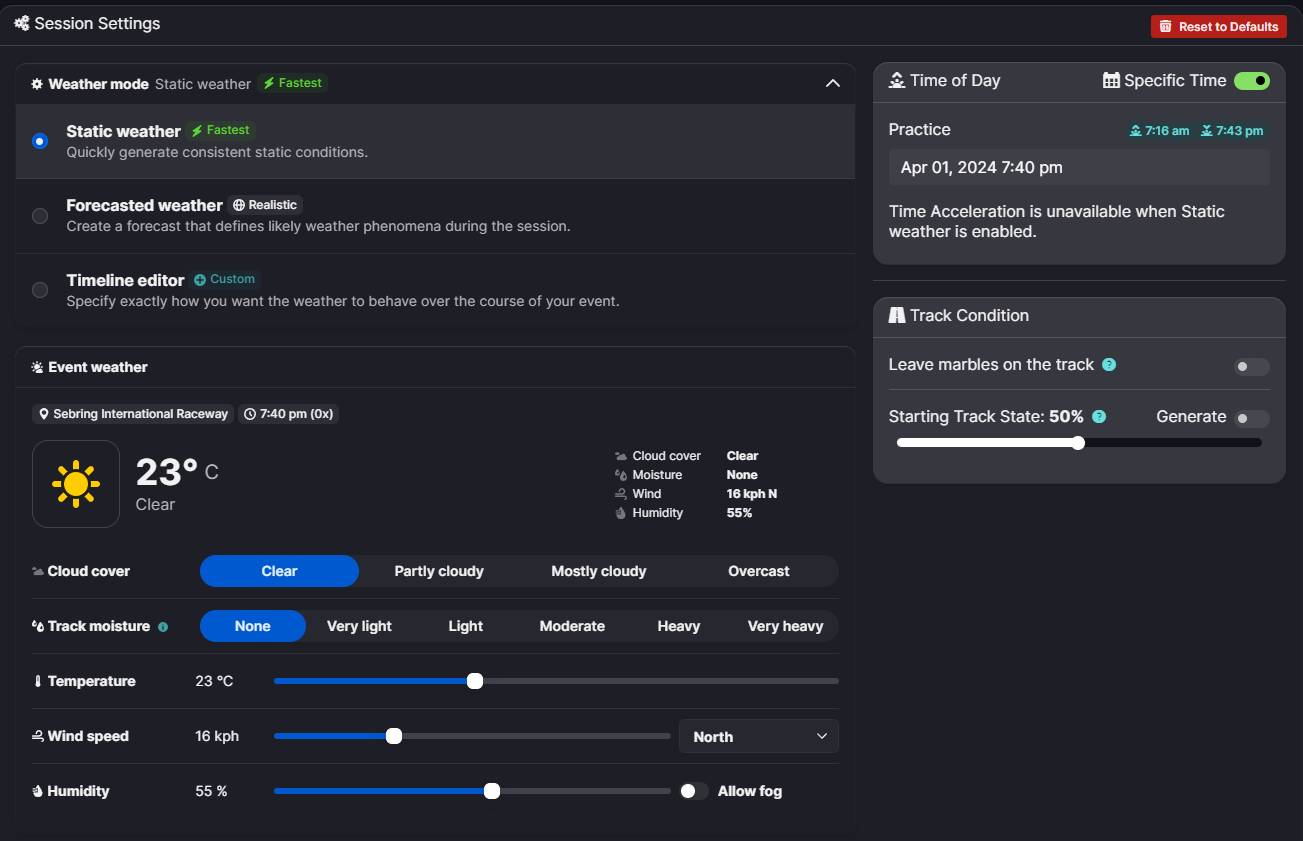Click the Event weather sun-cloud icon
Viewport: 1303px width, 841px height.
(37, 367)
